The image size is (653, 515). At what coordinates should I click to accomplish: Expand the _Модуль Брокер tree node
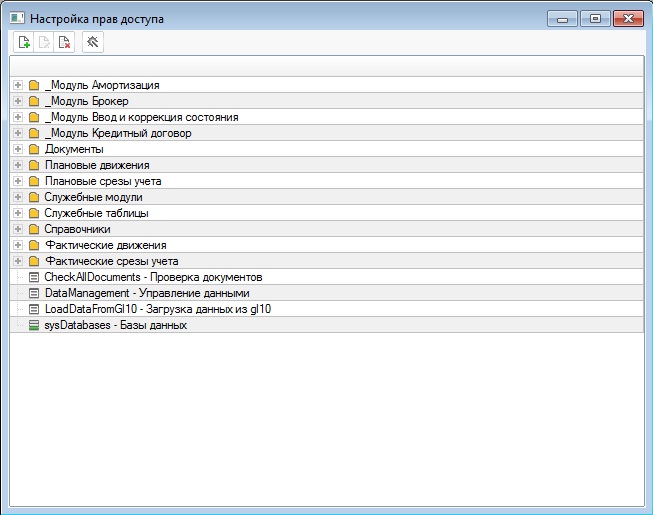tap(18, 101)
